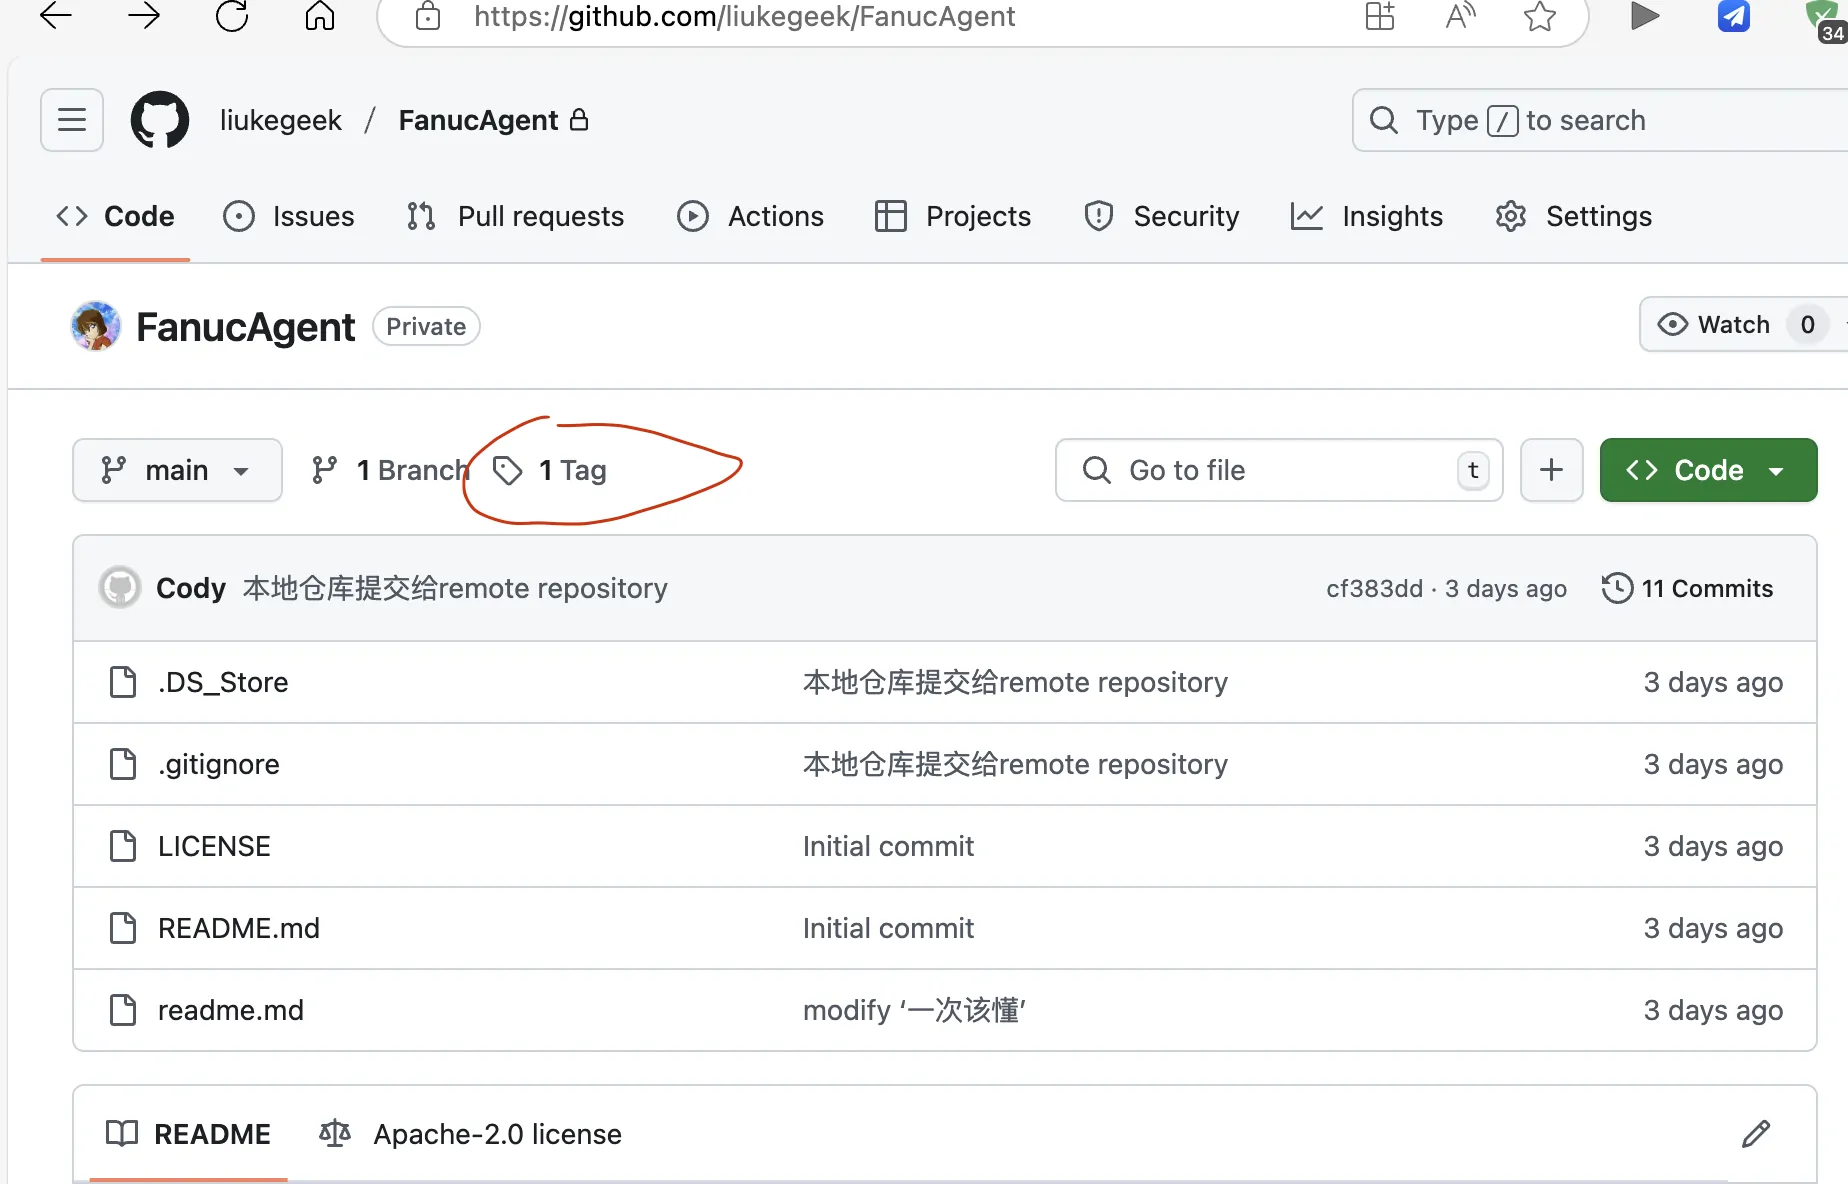Open the split-screen or apps icon in address bar
Screen dimensions: 1848x1184
coord(1380,15)
